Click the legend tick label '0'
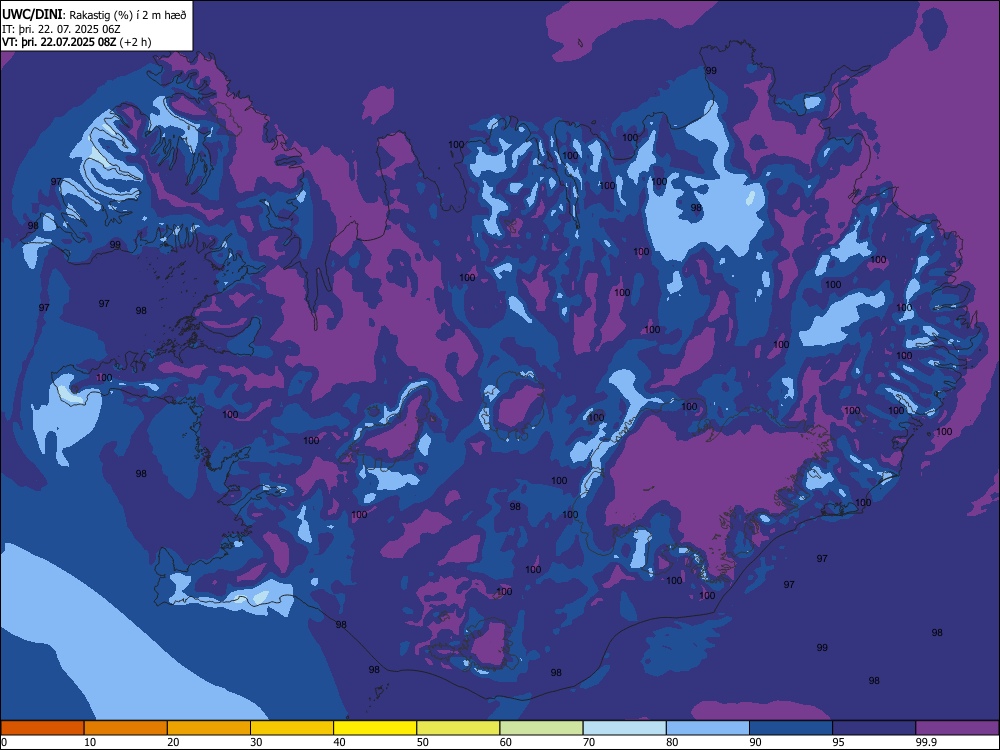 click(4, 742)
